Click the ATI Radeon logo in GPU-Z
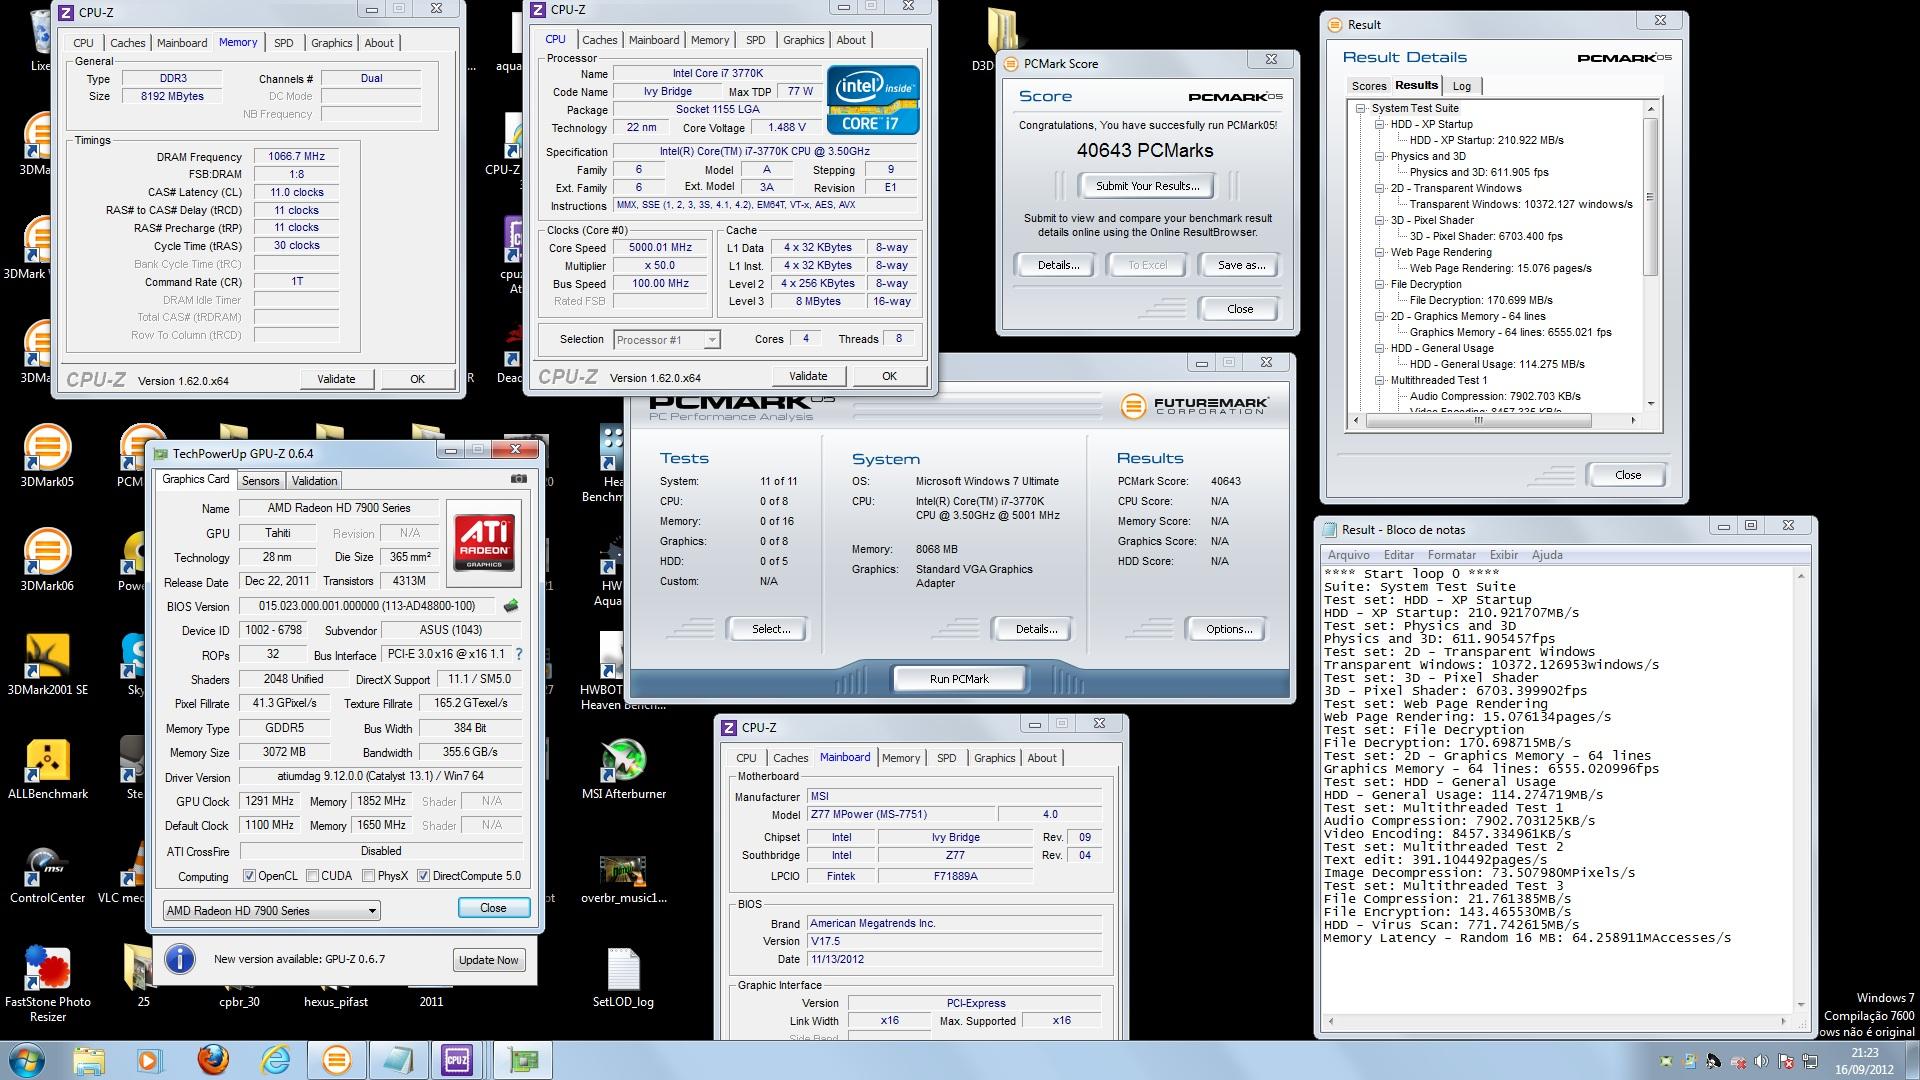The height and width of the screenshot is (1080, 1920). (x=484, y=542)
